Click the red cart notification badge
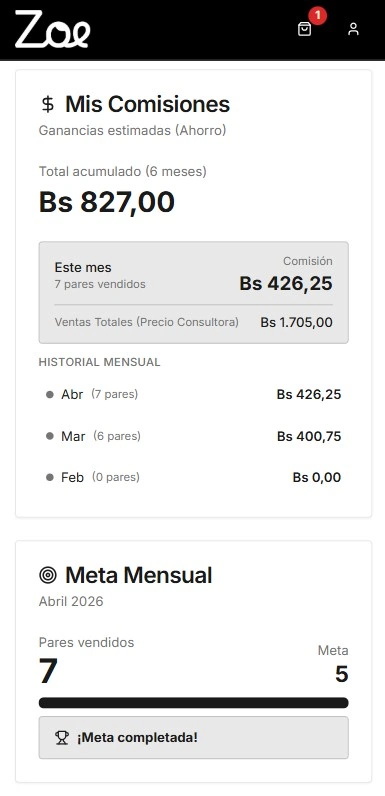Screen dimensions: 385x796 click(x=317, y=15)
